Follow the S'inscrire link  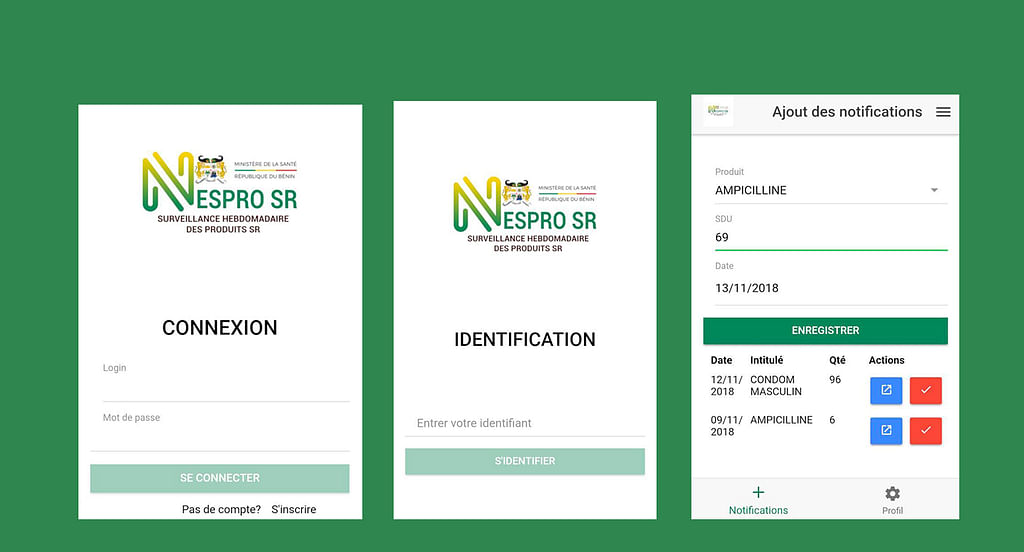tap(293, 509)
